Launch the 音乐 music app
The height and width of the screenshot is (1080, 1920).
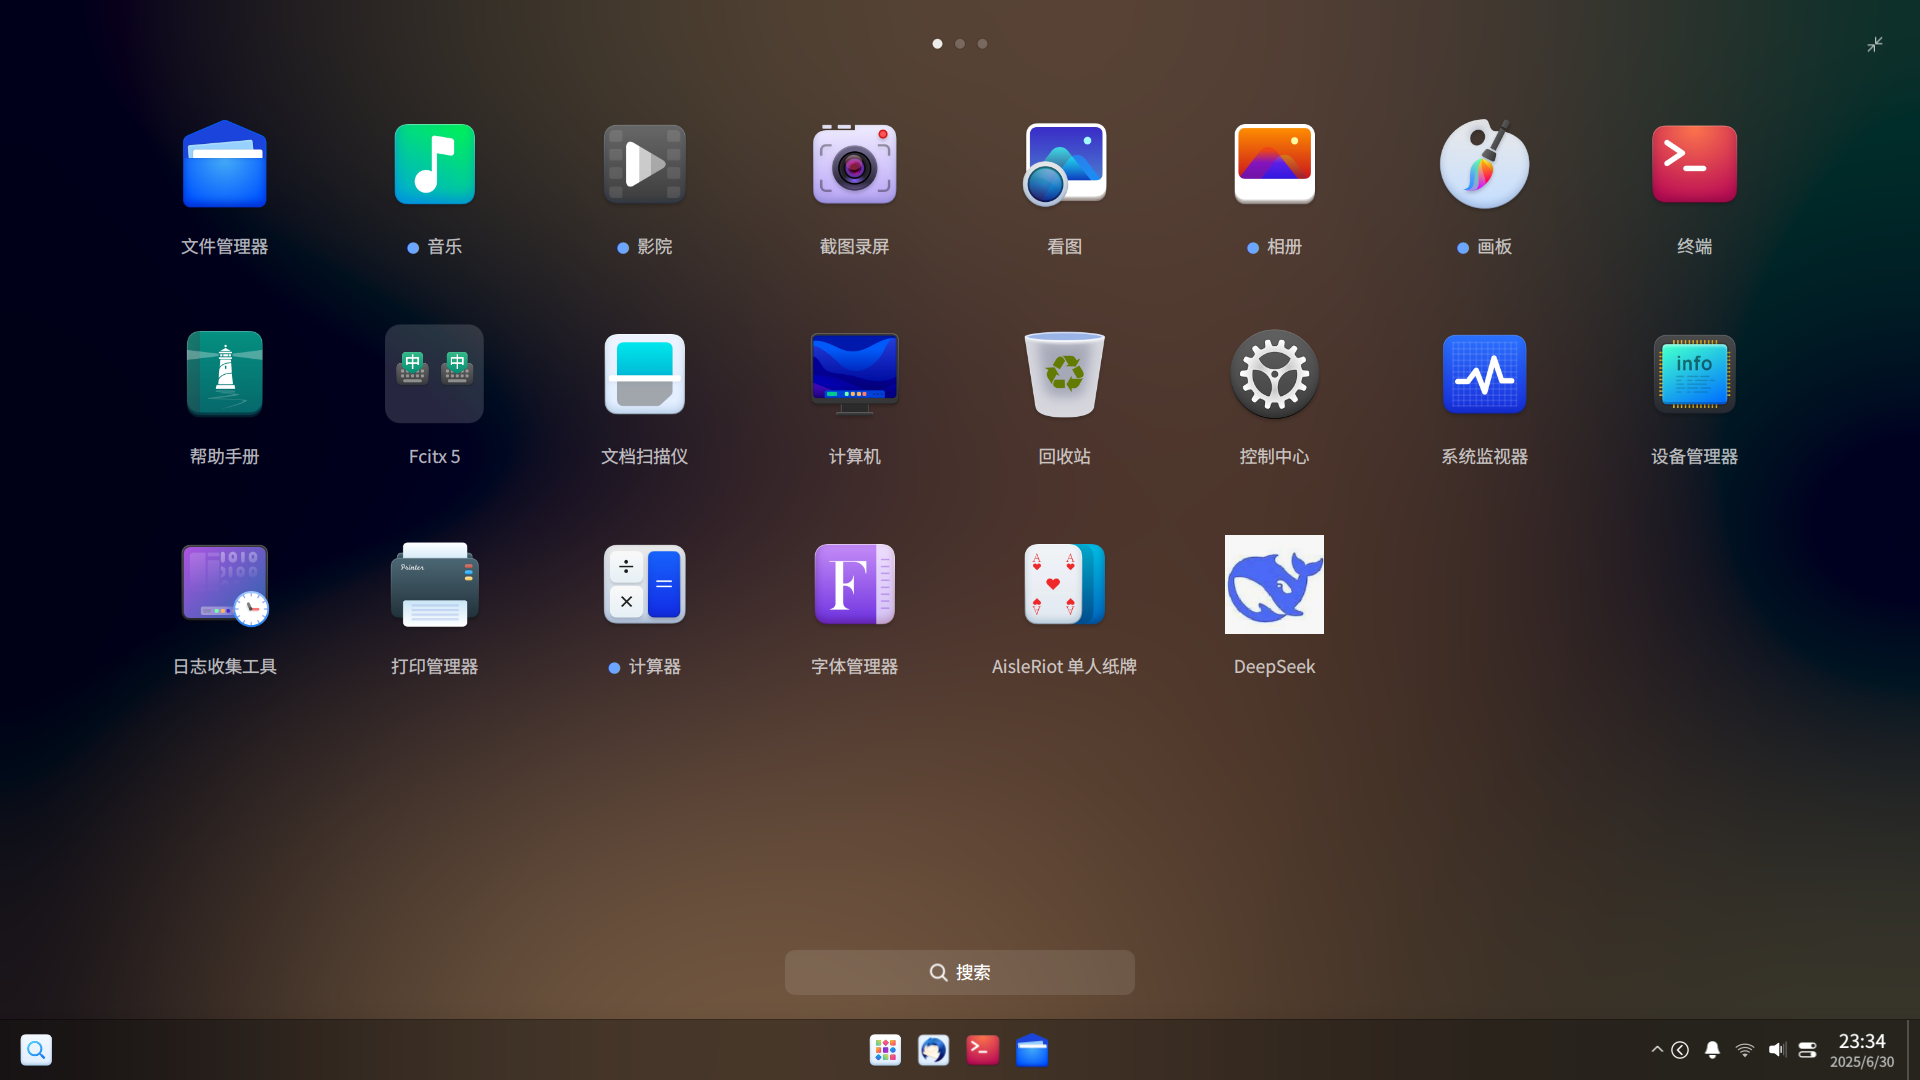coord(434,165)
